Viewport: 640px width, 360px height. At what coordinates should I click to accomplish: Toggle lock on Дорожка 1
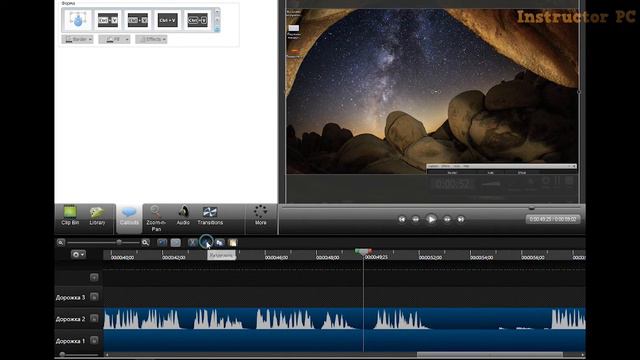coord(94,340)
